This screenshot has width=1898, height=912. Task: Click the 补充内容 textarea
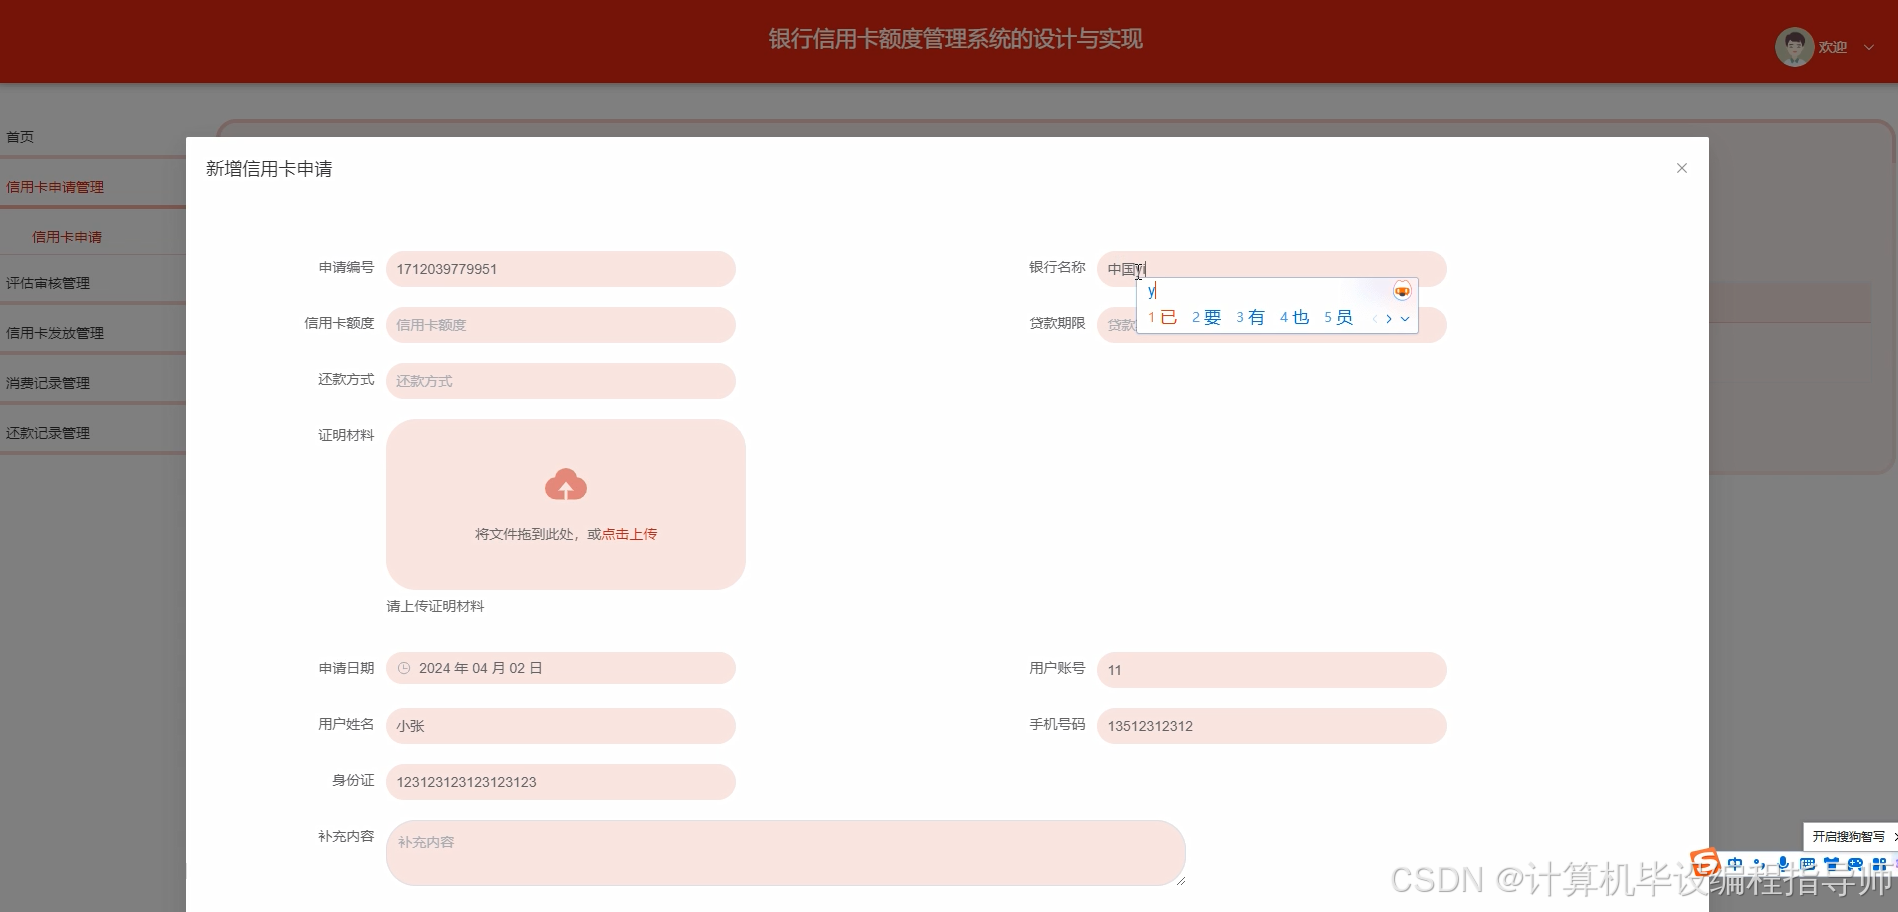(x=786, y=853)
